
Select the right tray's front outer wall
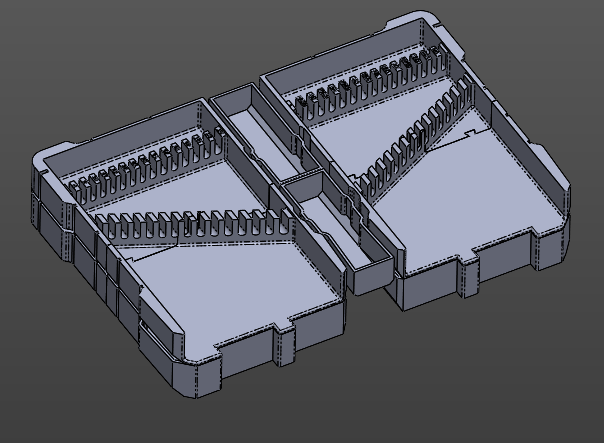(x=430, y=287)
